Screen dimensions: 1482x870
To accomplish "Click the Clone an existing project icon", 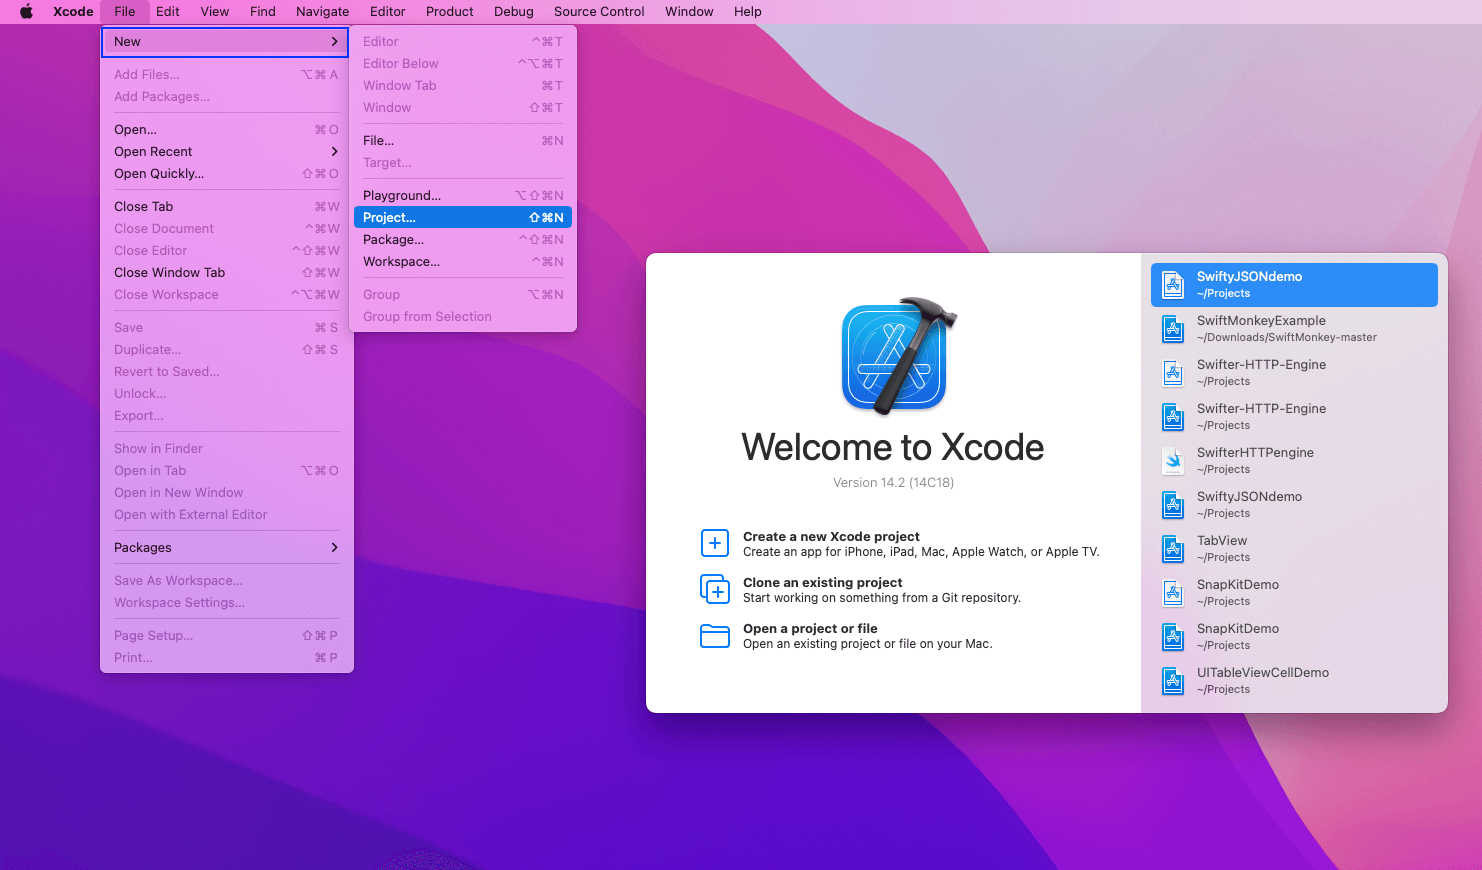I will point(715,589).
